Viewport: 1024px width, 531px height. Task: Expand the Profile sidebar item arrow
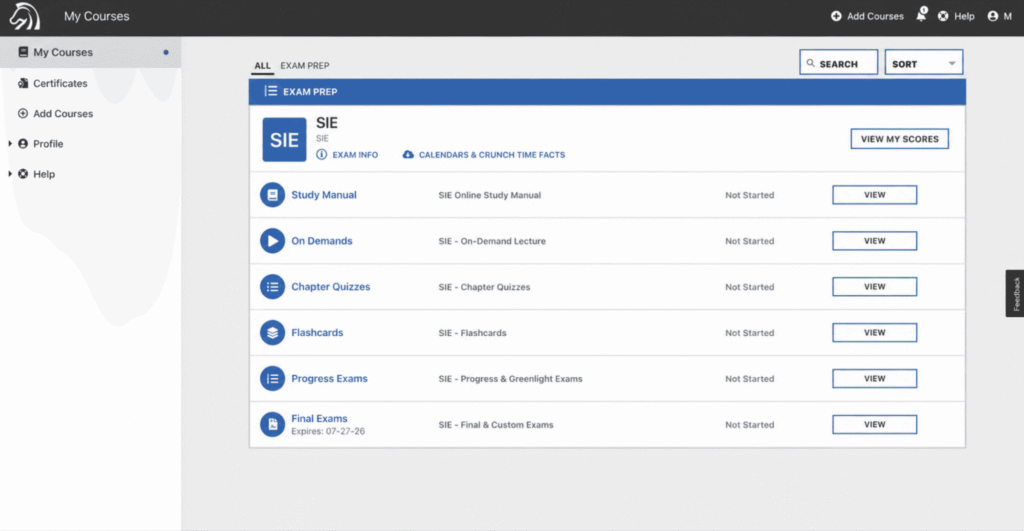(x=10, y=144)
